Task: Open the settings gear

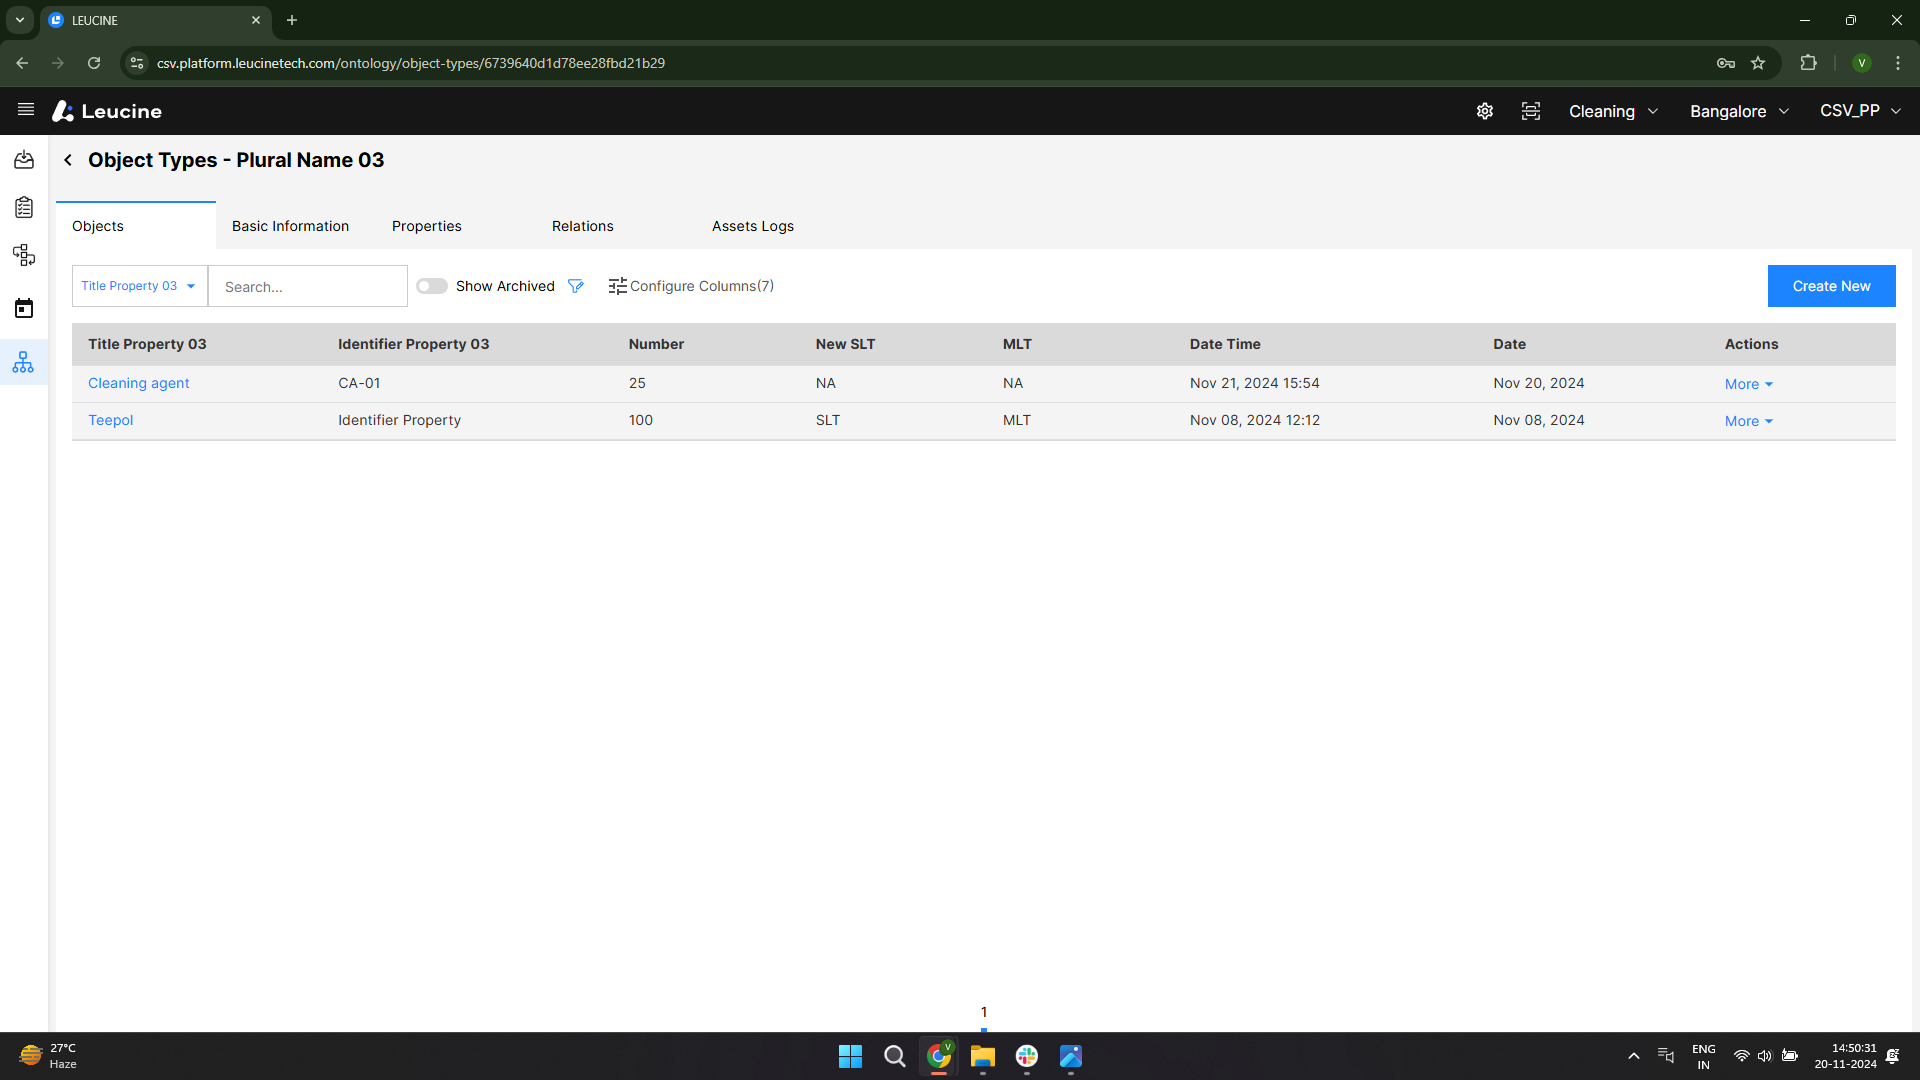Action: 1484,111
